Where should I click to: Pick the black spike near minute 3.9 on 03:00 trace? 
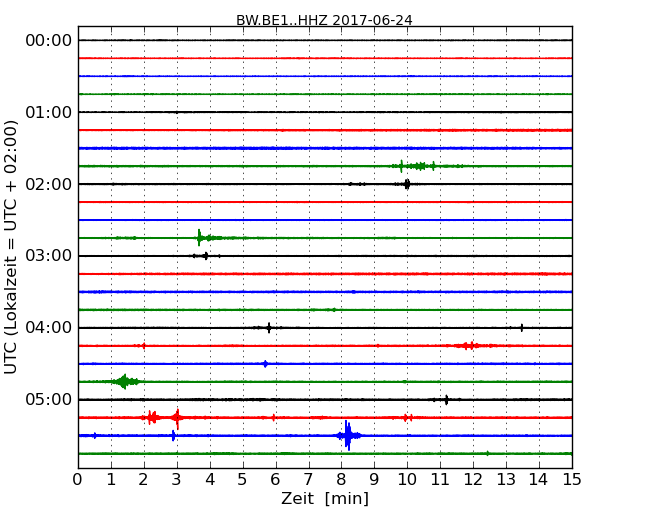click(x=206, y=256)
